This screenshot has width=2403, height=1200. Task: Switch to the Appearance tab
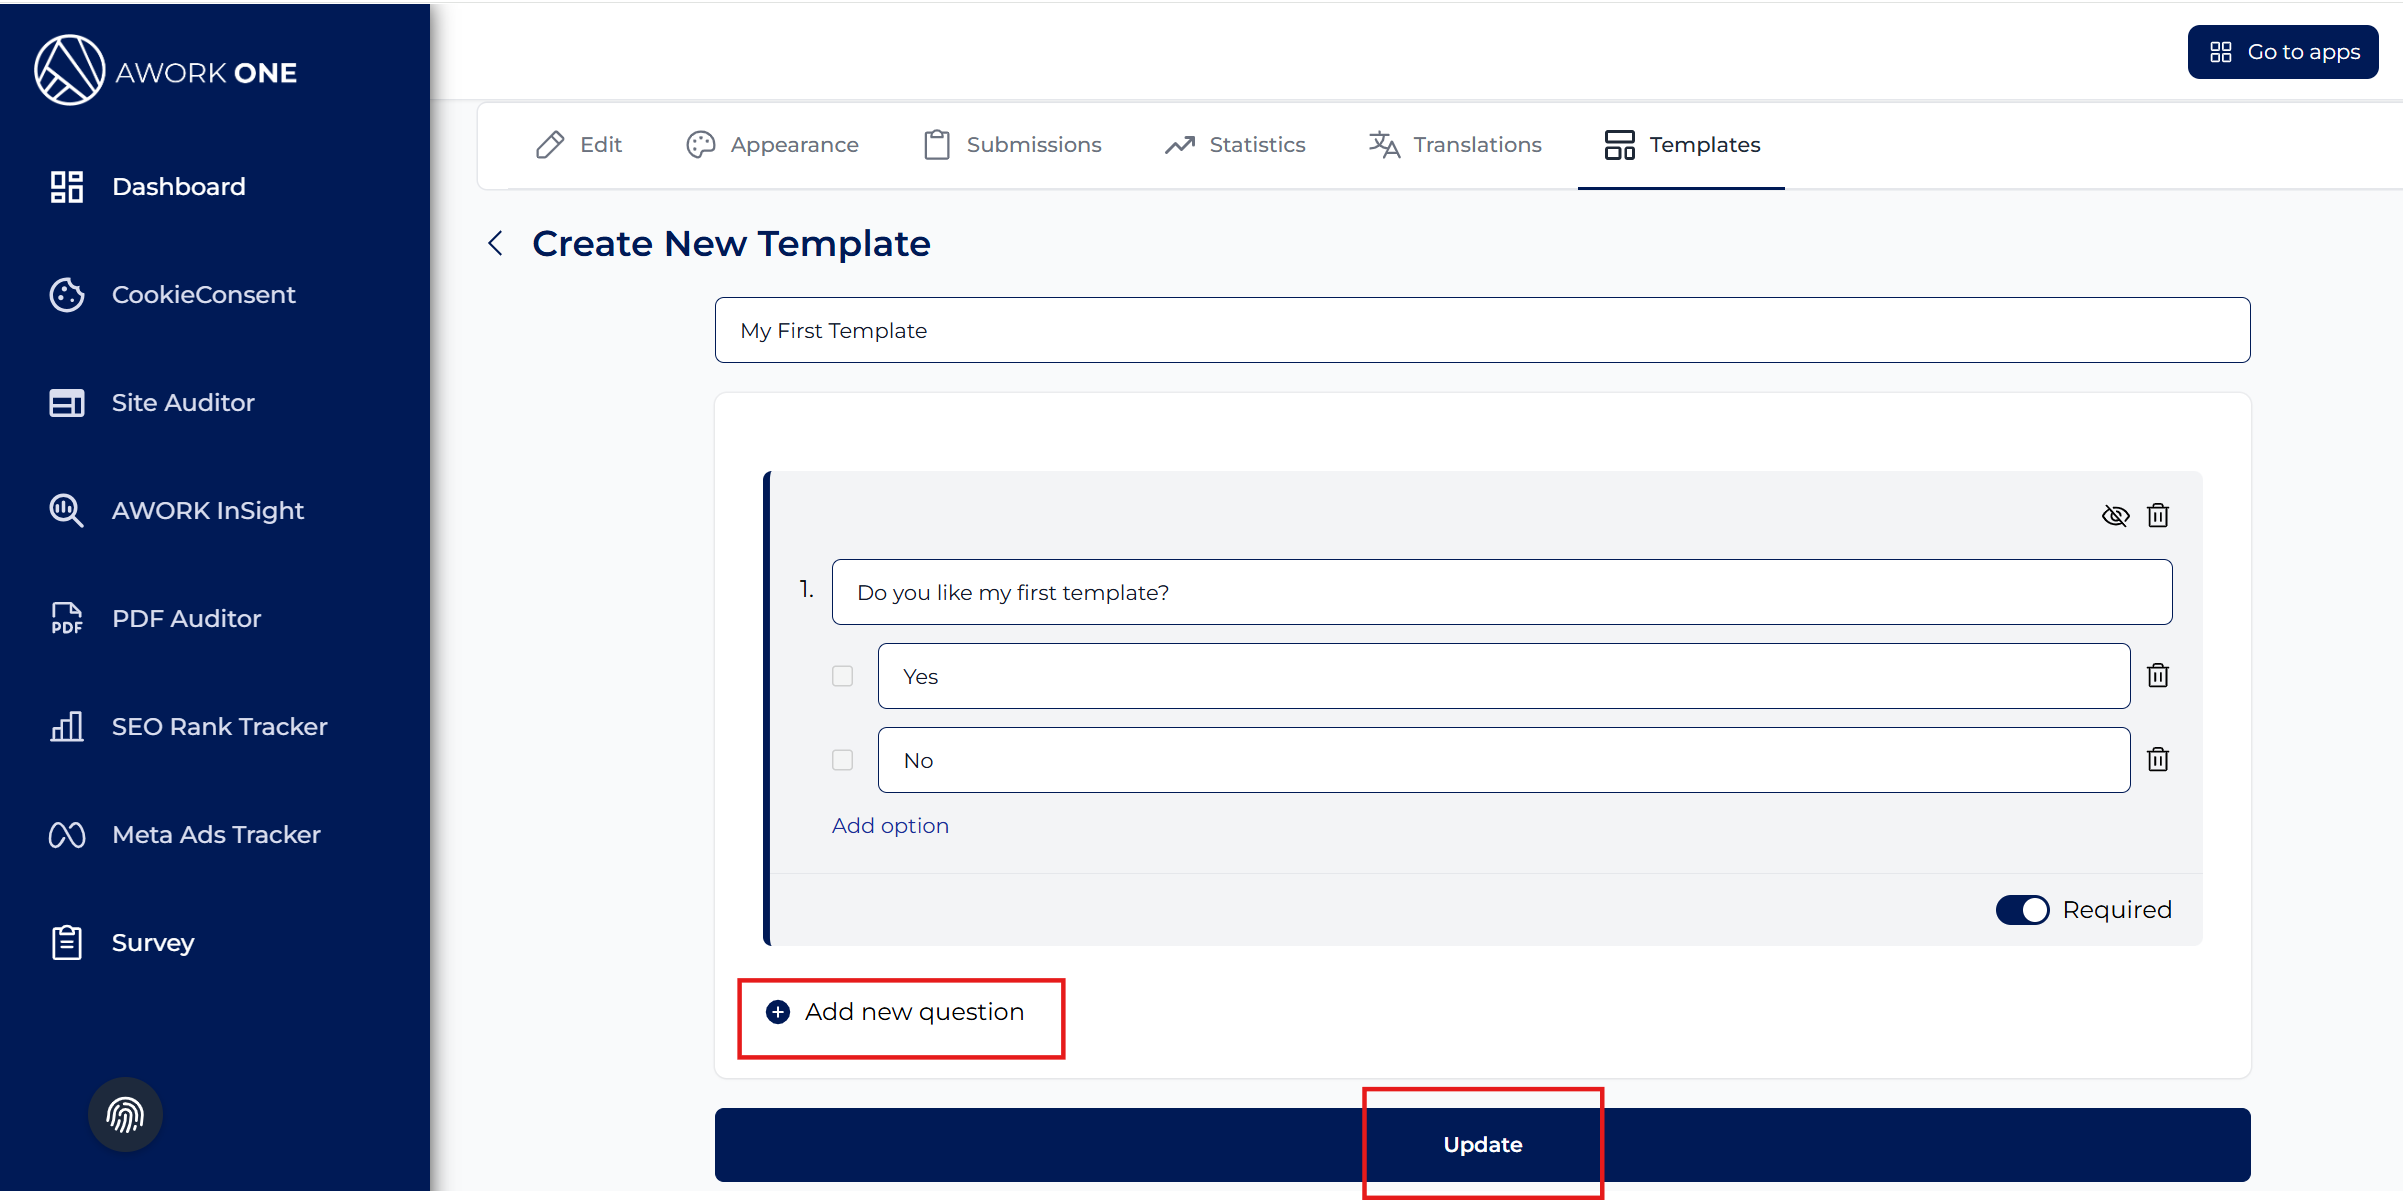coord(772,145)
